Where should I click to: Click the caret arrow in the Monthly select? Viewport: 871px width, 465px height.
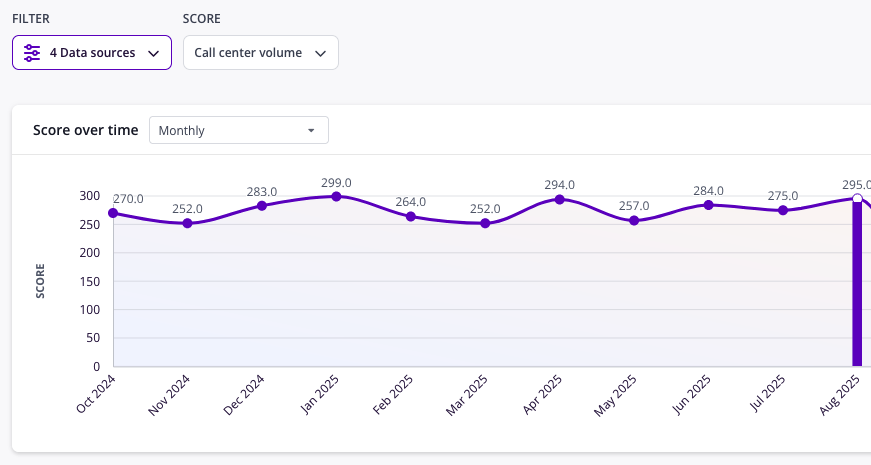point(311,131)
